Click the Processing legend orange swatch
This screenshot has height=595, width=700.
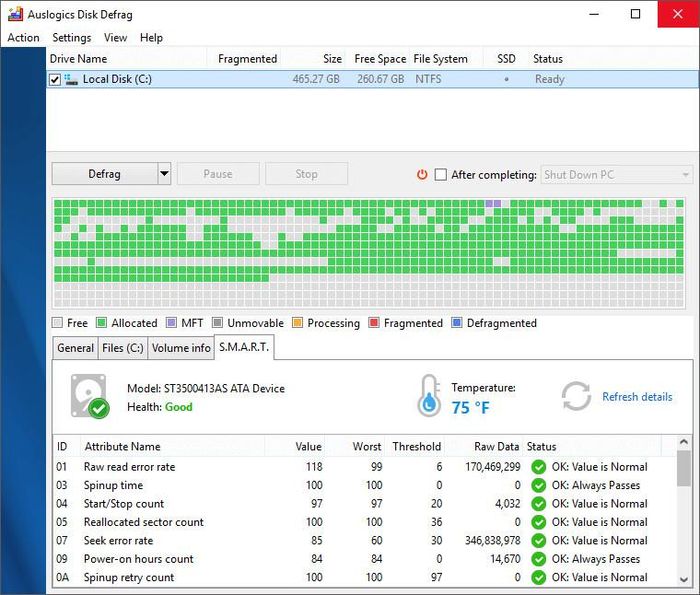point(297,323)
